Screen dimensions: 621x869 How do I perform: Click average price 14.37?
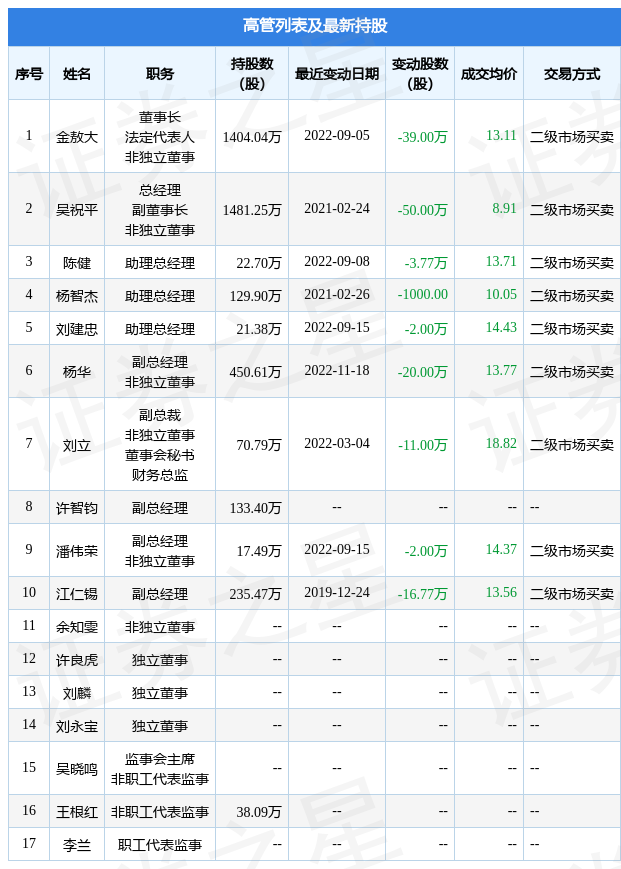(x=501, y=549)
